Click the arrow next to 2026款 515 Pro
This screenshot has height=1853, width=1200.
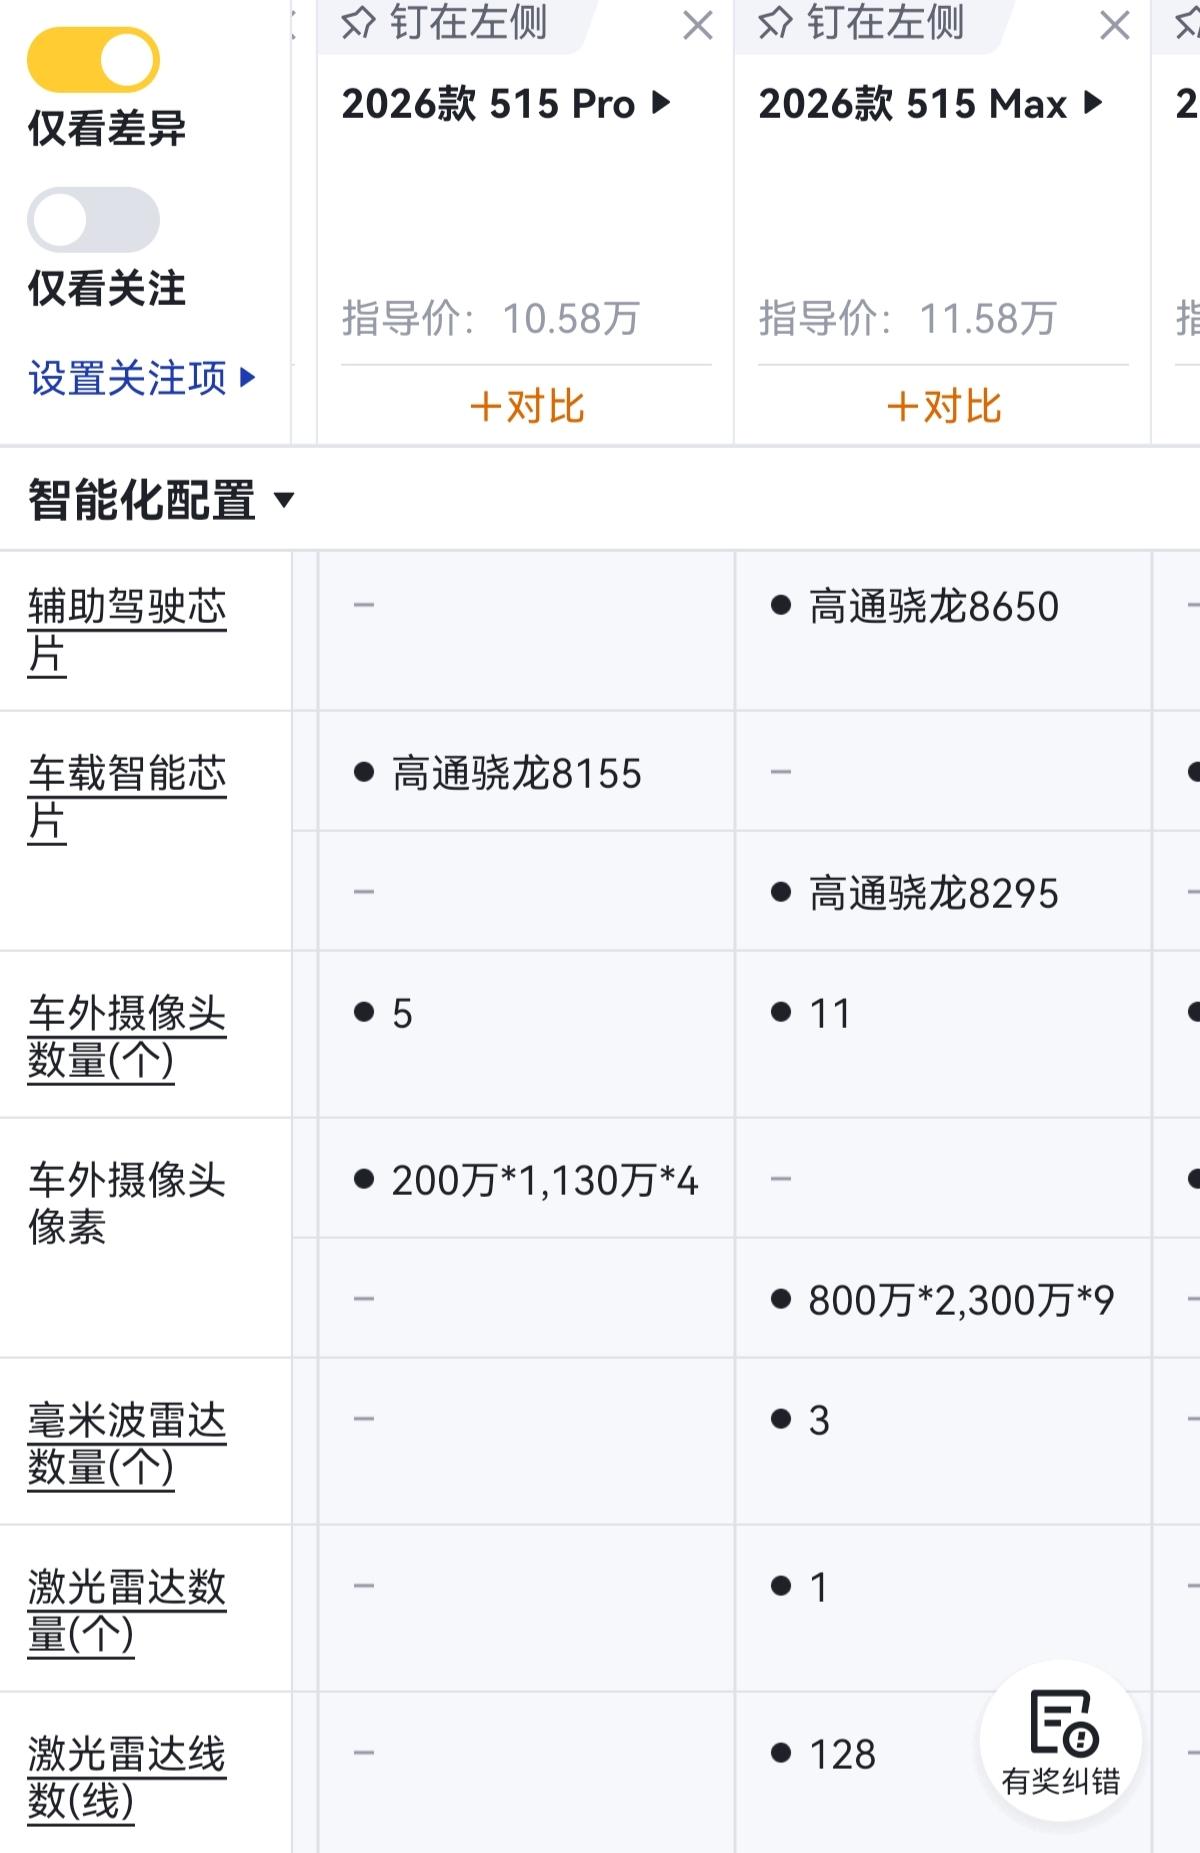tap(661, 102)
